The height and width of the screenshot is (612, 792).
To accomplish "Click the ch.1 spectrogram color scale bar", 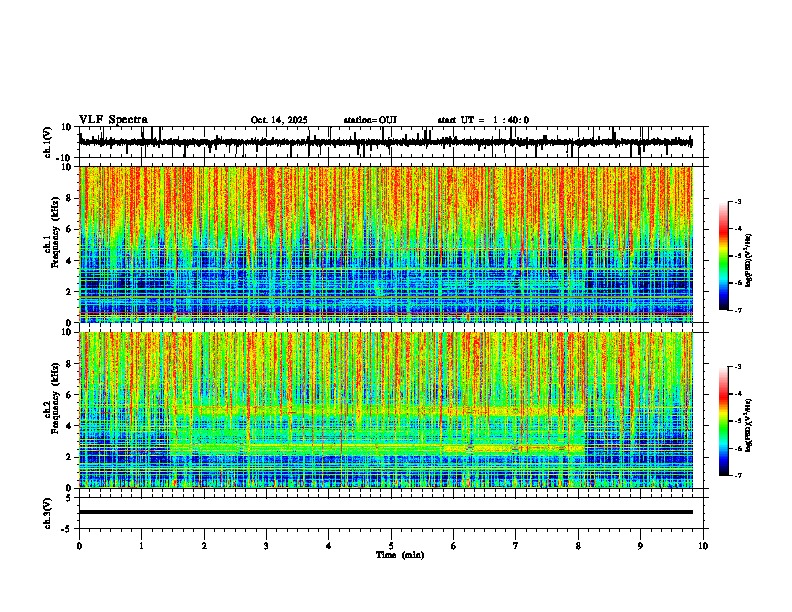I will [x=724, y=256].
